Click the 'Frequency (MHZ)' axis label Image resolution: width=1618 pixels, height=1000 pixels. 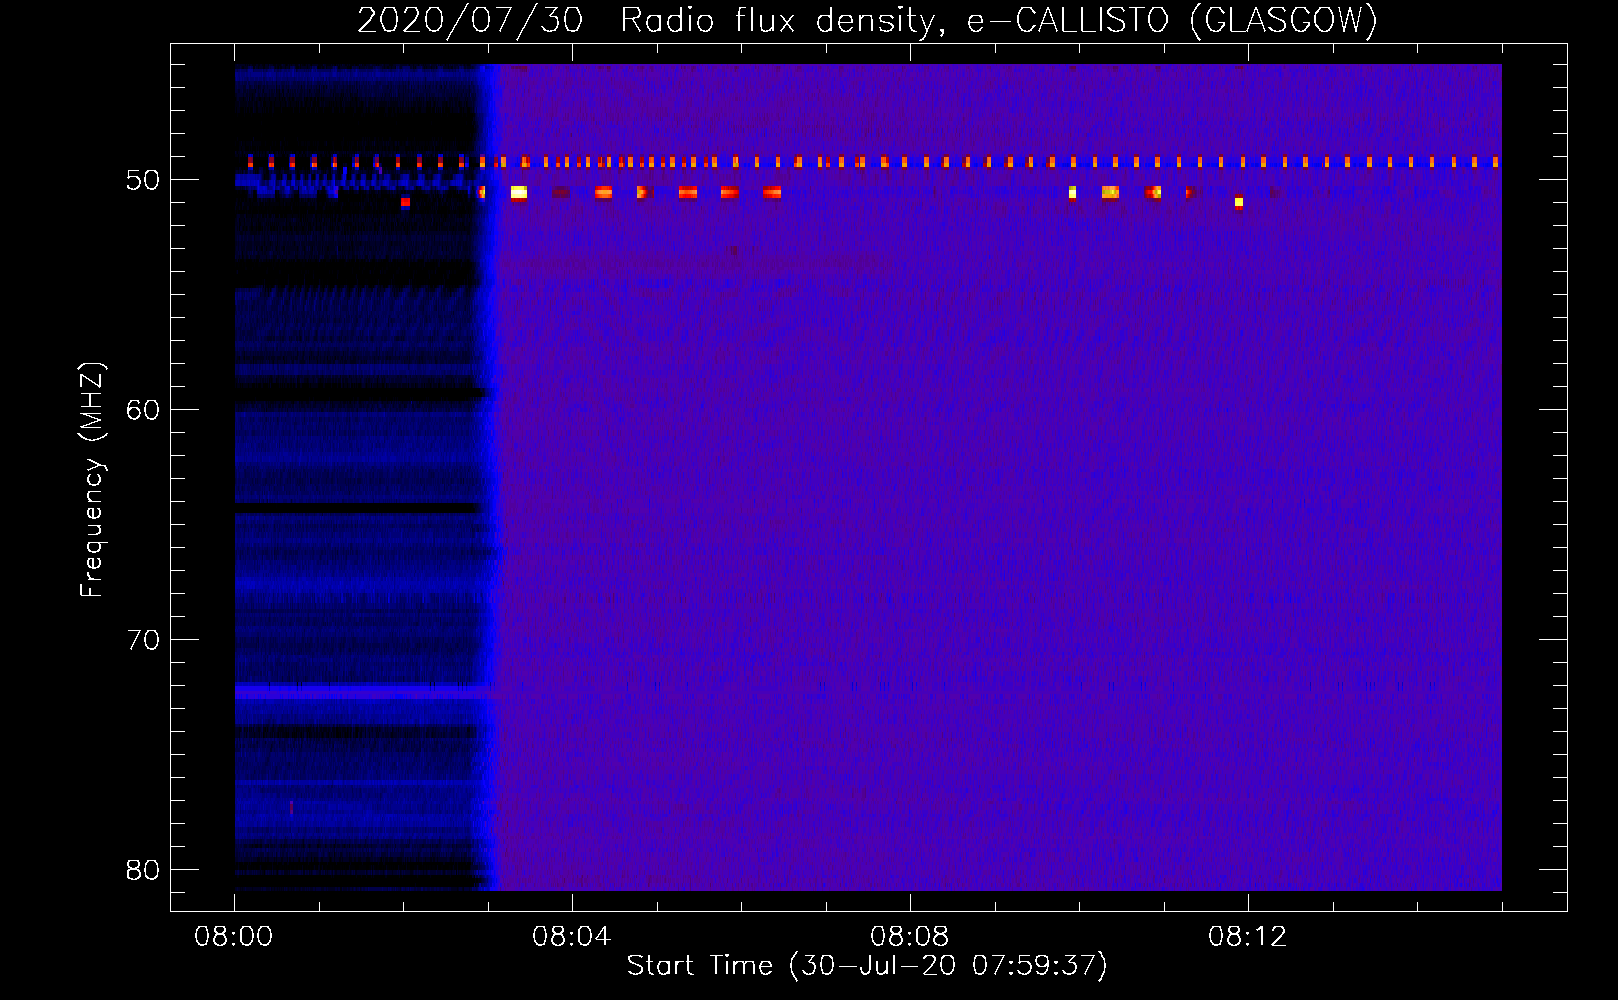[92, 480]
